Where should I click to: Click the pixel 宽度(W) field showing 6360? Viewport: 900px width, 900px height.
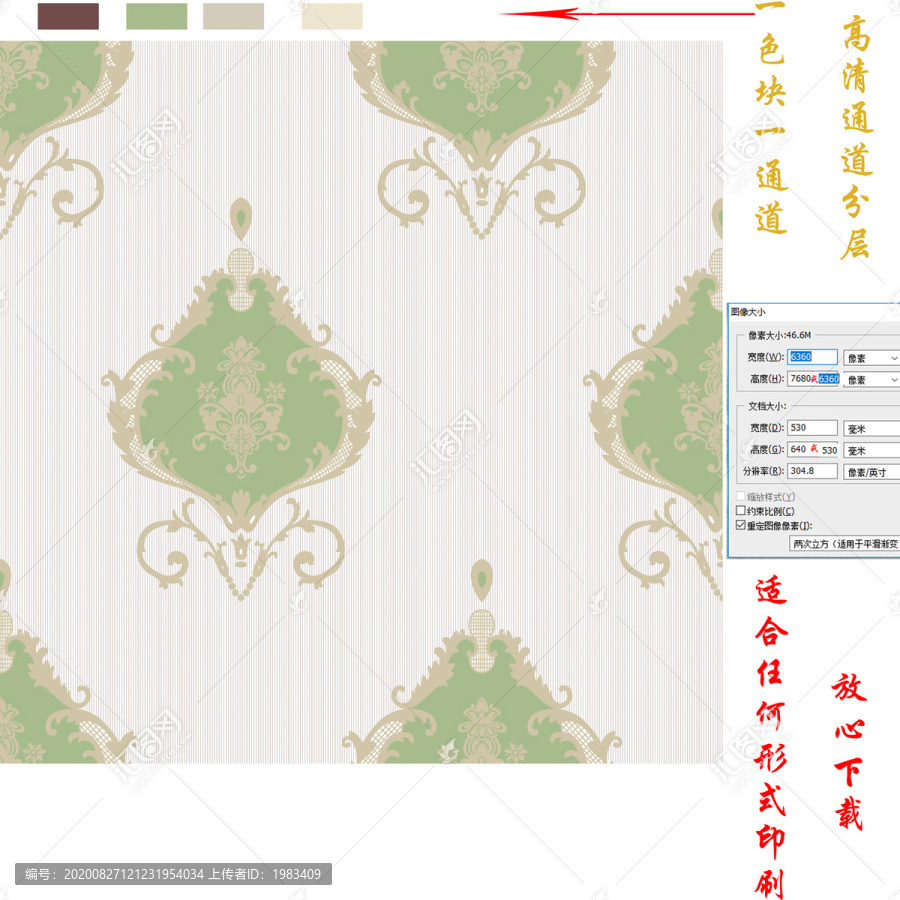point(812,357)
